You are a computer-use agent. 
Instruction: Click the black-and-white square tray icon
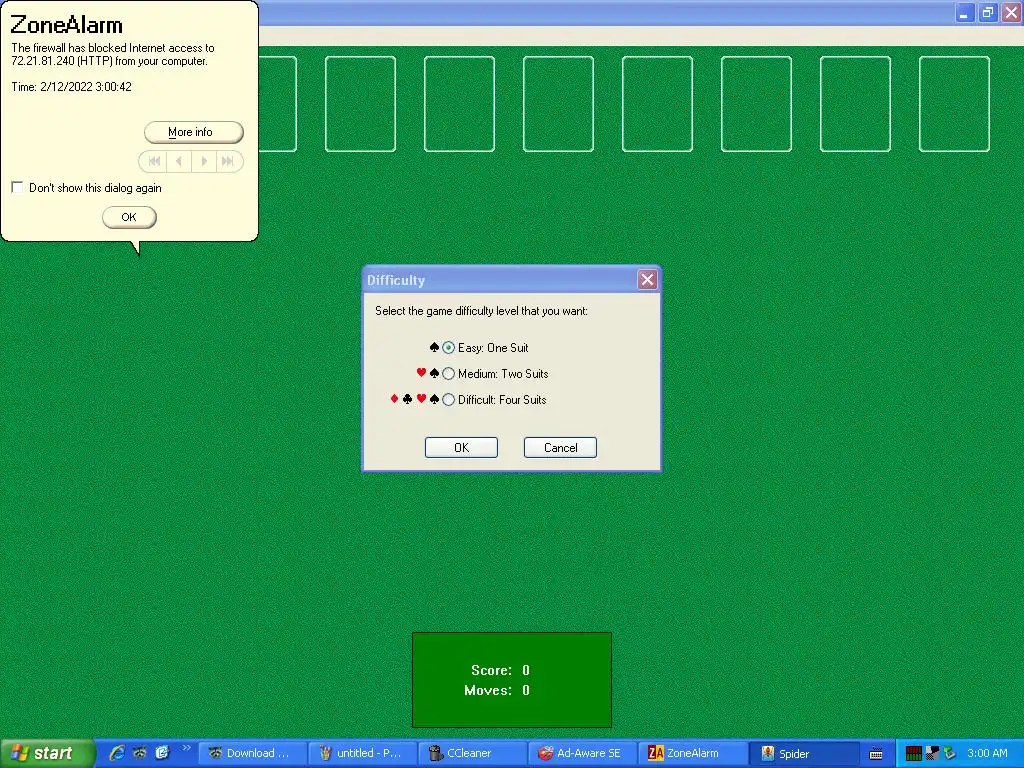pyautogui.click(x=932, y=754)
